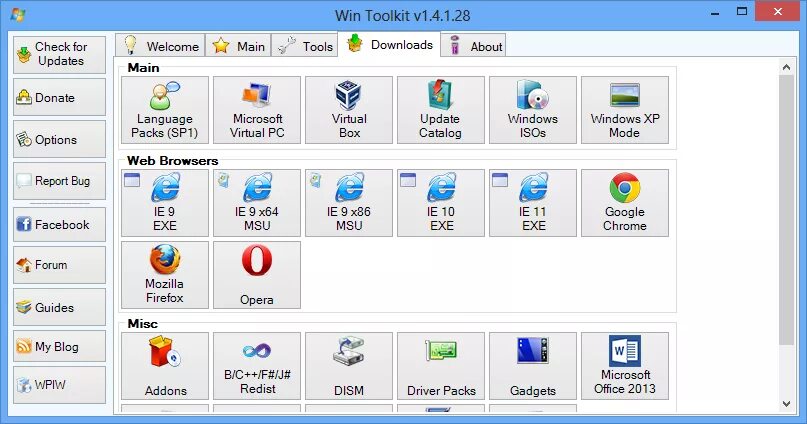Open the Guides button
The image size is (807, 424).
click(59, 307)
